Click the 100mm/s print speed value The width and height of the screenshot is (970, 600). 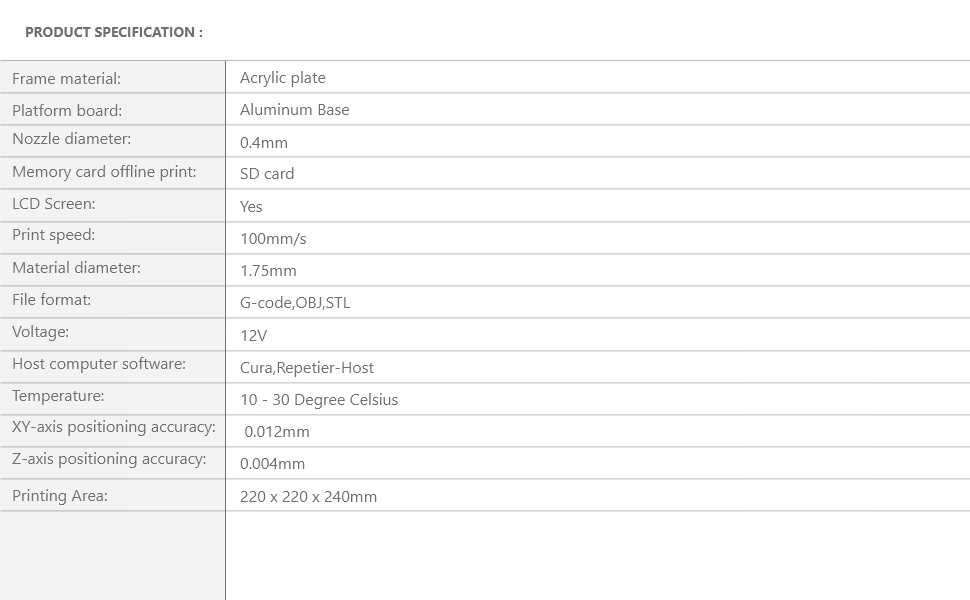click(x=273, y=239)
